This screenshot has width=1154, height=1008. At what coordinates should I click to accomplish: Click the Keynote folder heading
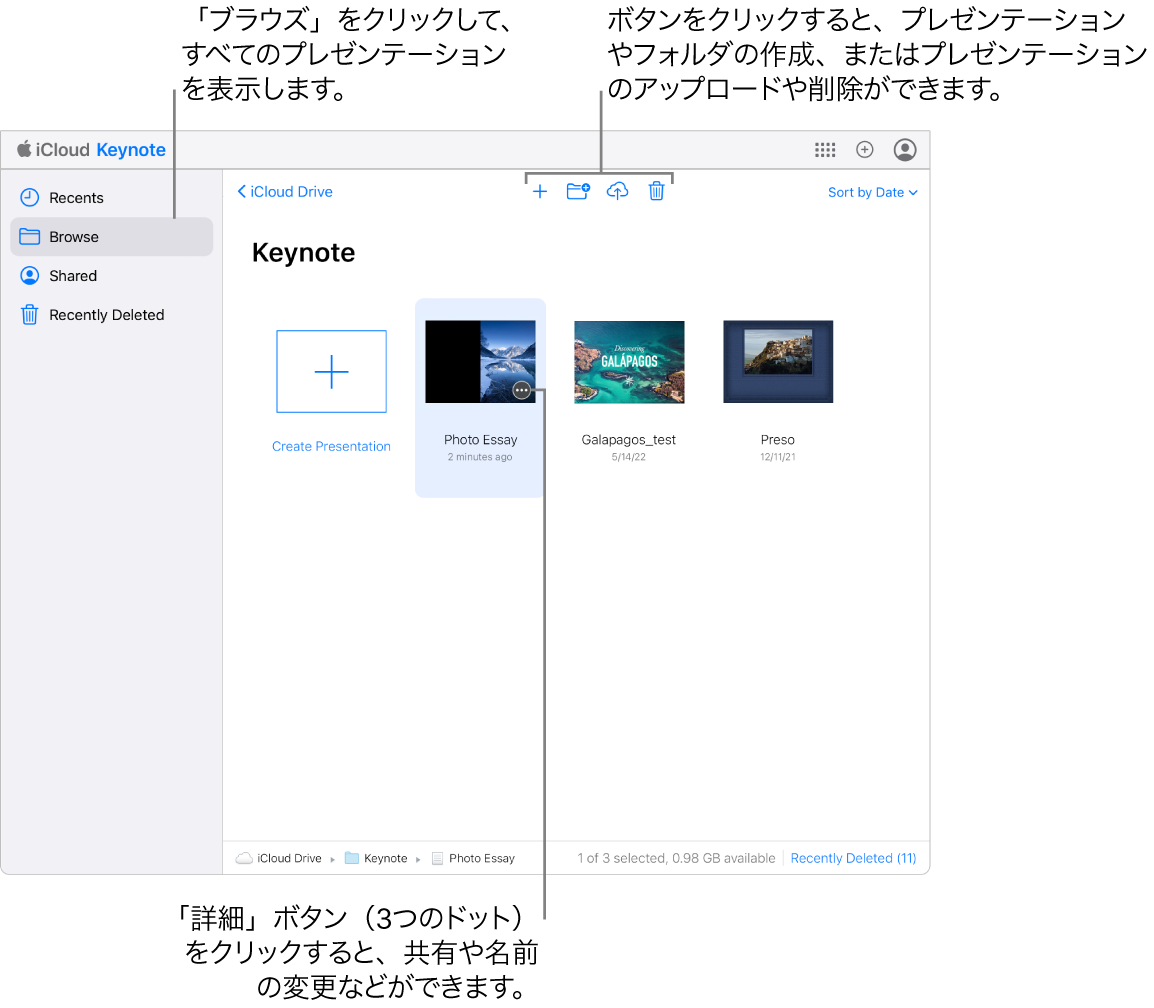click(303, 252)
